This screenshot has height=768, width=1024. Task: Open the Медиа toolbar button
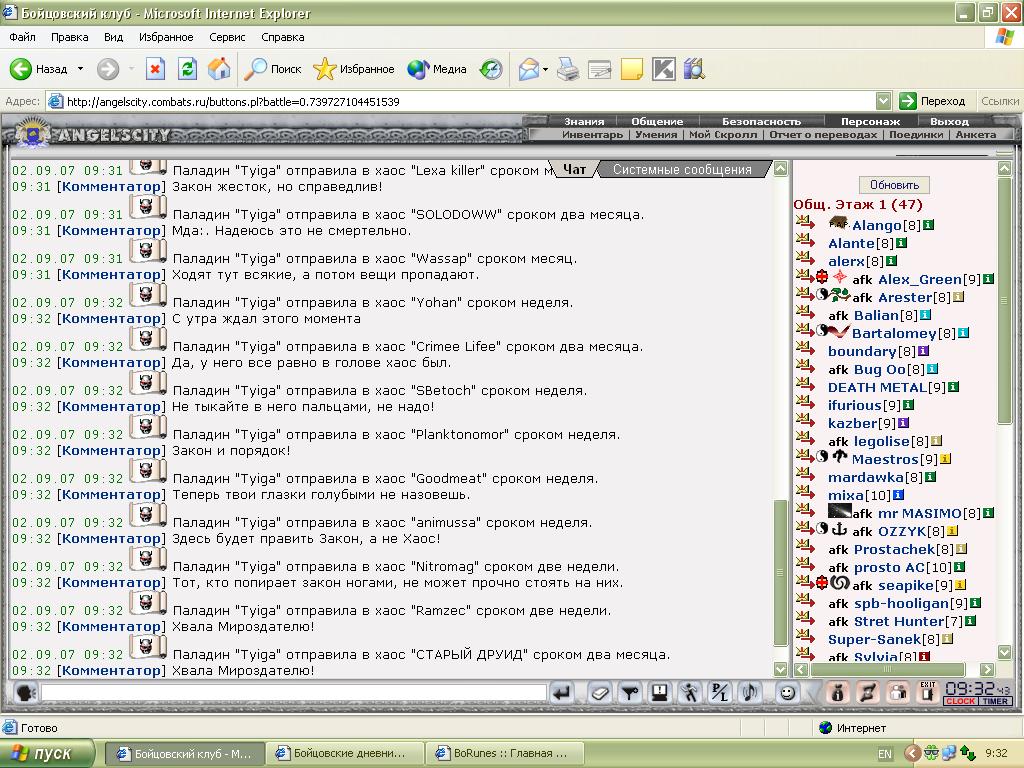436,69
